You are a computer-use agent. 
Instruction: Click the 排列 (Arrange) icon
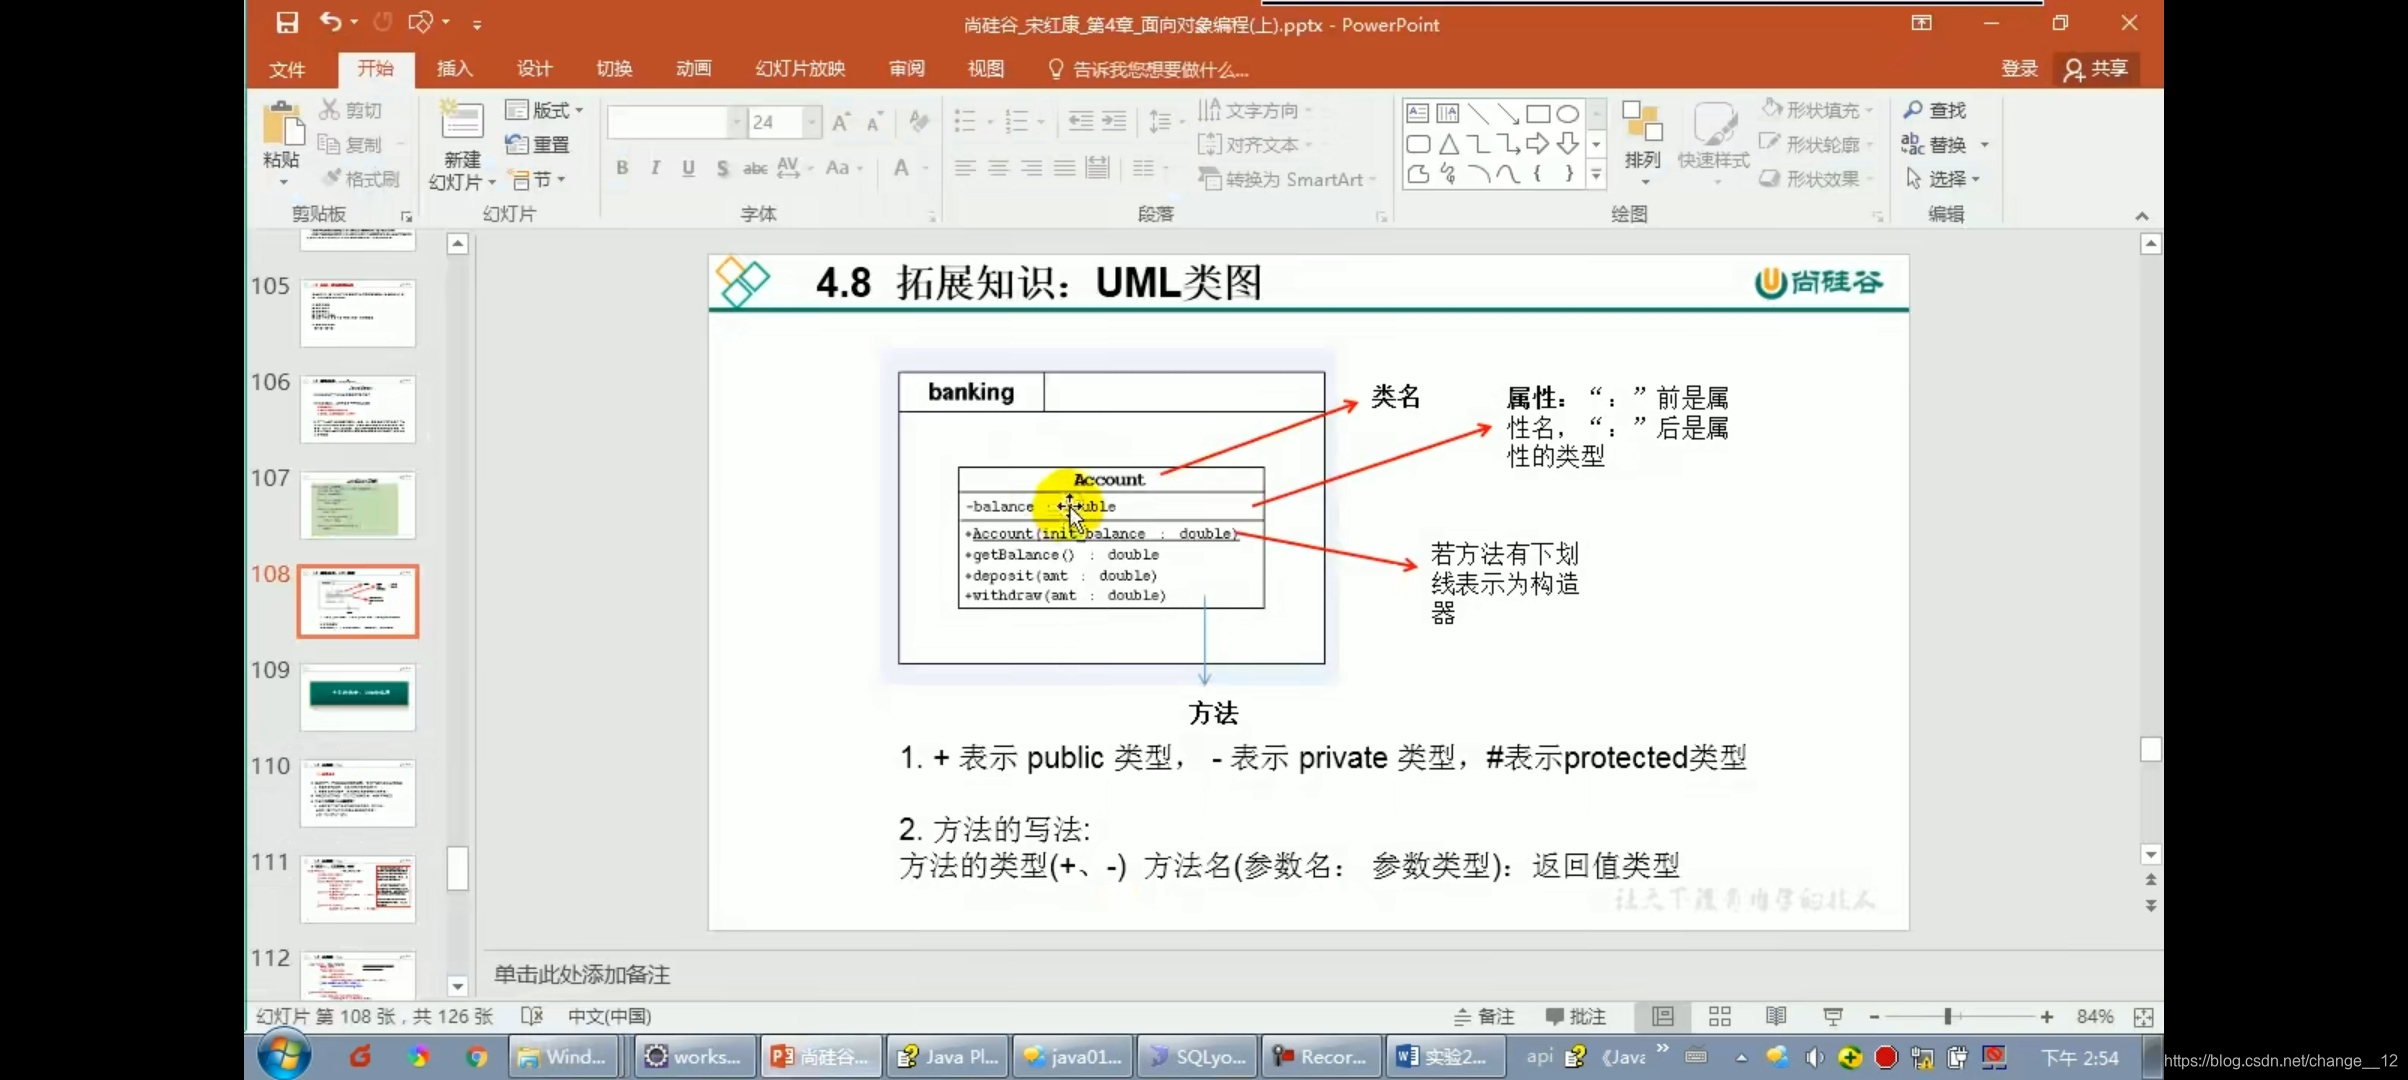(1641, 140)
